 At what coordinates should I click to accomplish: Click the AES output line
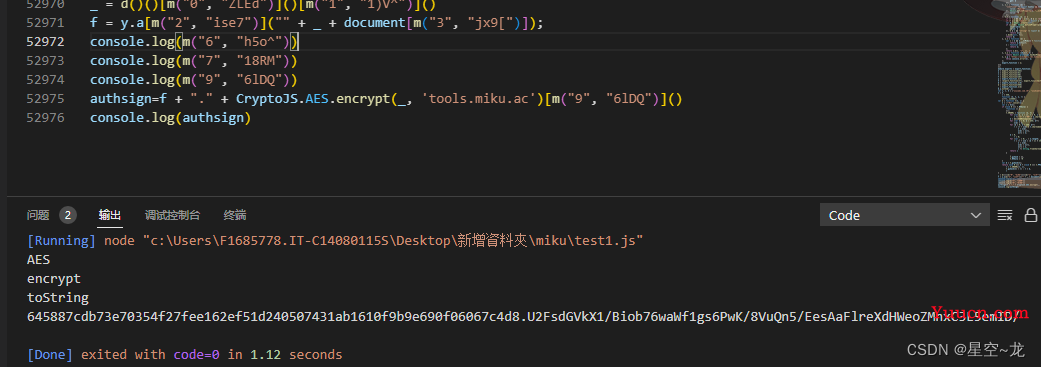(x=39, y=259)
